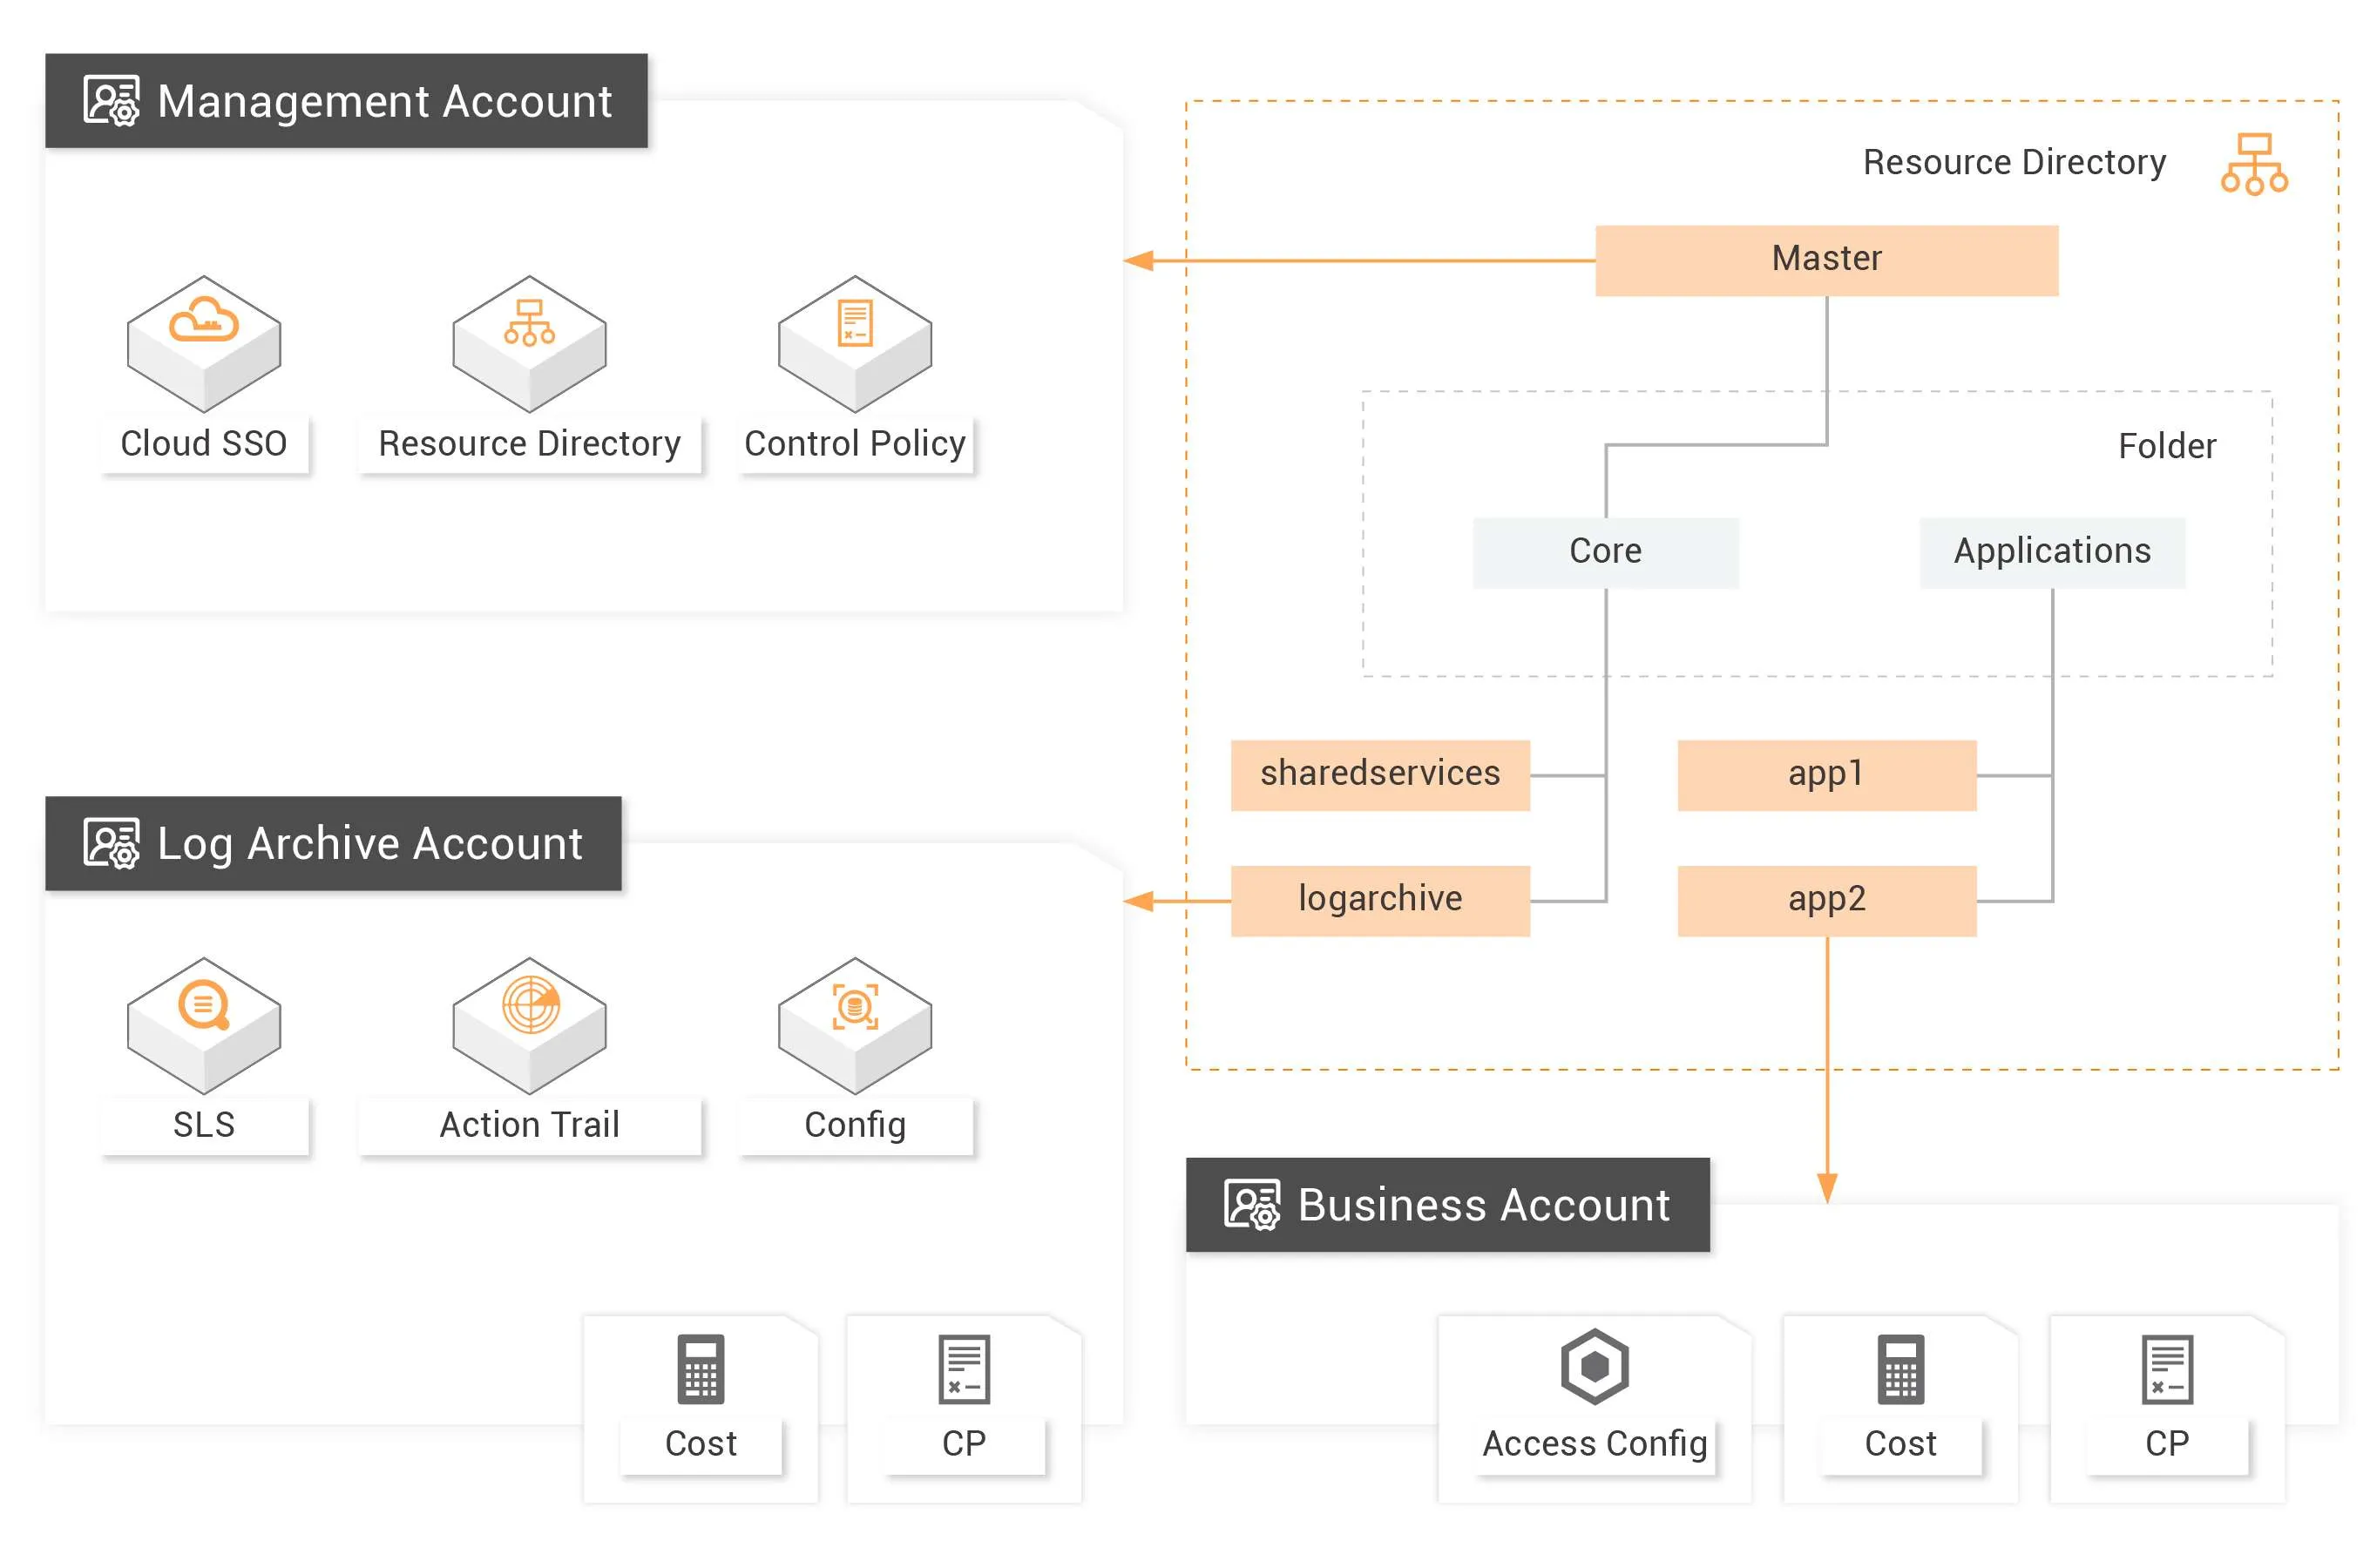This screenshot has height=1568, width=2370.
Task: Click the Access Config hexagon icon
Action: [x=1594, y=1366]
